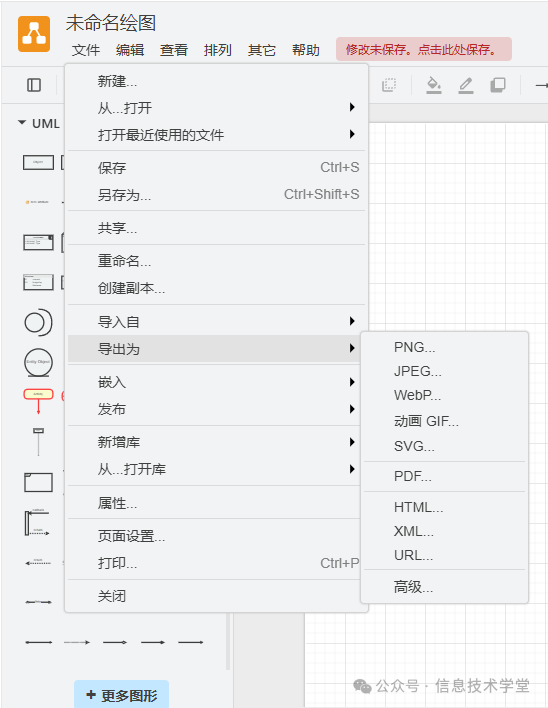Select the lifeline shape with small head
The width and height of the screenshot is (548, 708).
(x=38, y=442)
